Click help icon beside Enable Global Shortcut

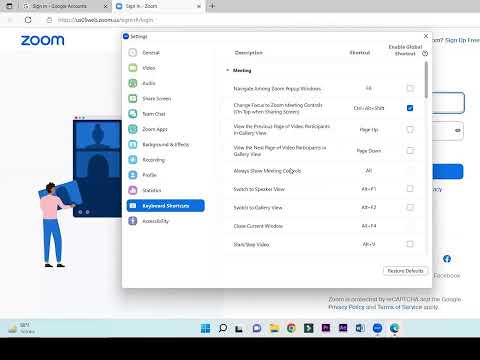[x=425, y=53]
